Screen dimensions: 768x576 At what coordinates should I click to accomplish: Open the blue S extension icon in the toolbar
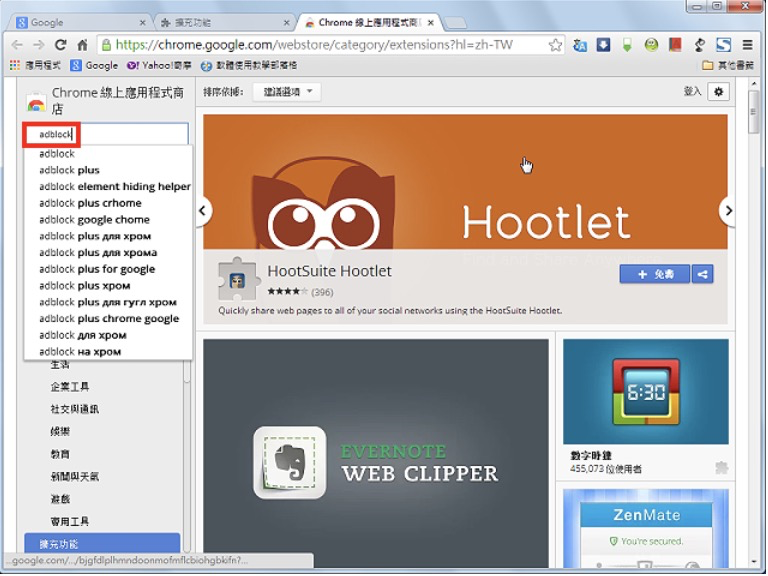[723, 45]
